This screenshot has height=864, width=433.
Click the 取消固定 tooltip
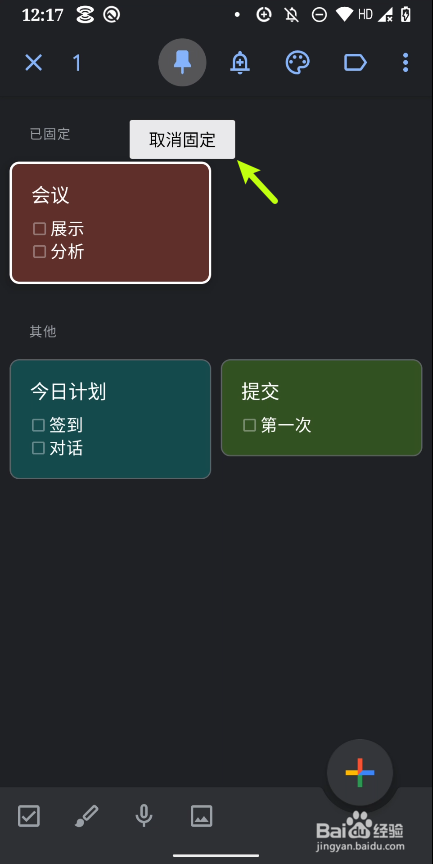[x=182, y=139]
